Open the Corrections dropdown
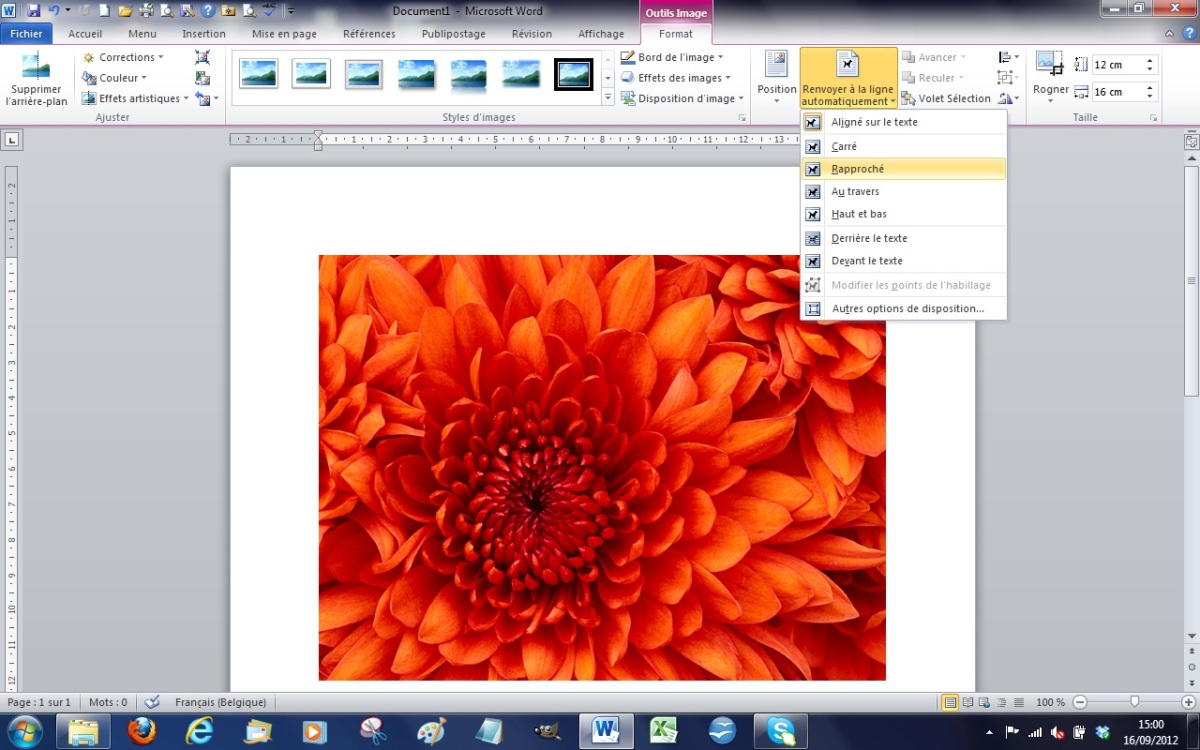1200x750 pixels. pyautogui.click(x=124, y=57)
